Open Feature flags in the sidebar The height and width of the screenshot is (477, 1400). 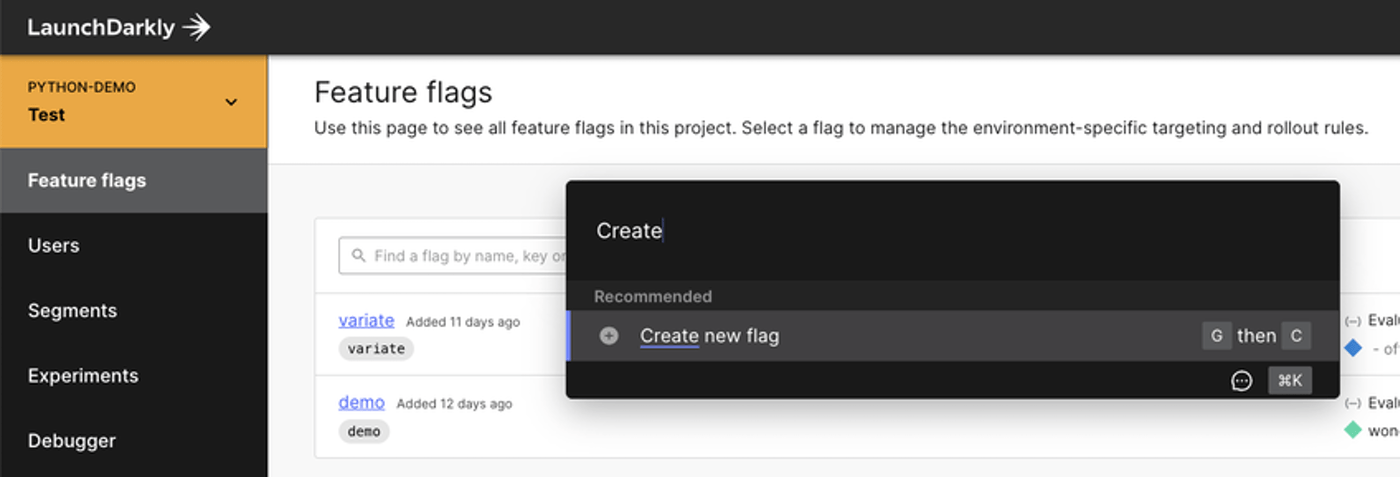click(x=133, y=181)
